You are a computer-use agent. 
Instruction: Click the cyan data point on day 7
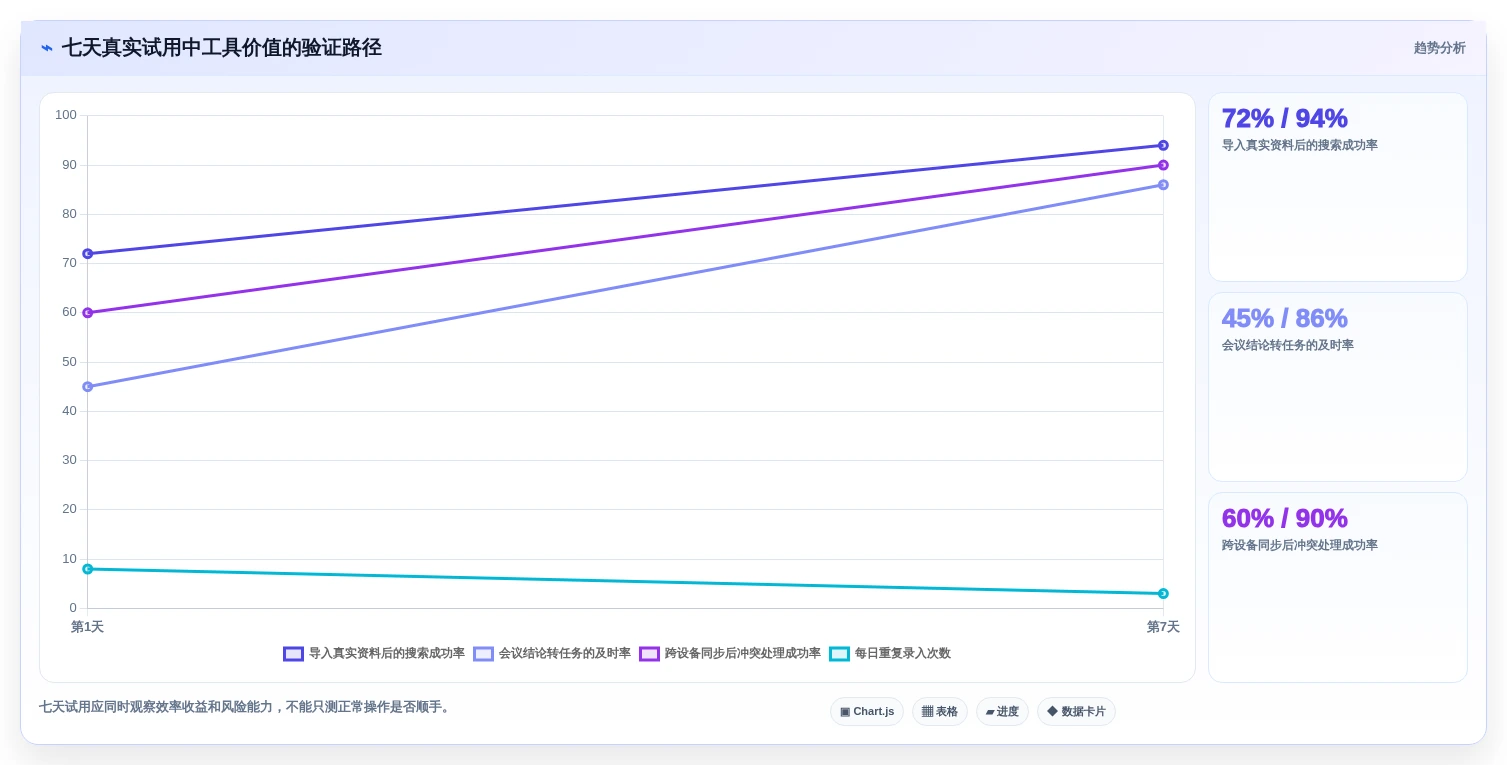[1163, 594]
